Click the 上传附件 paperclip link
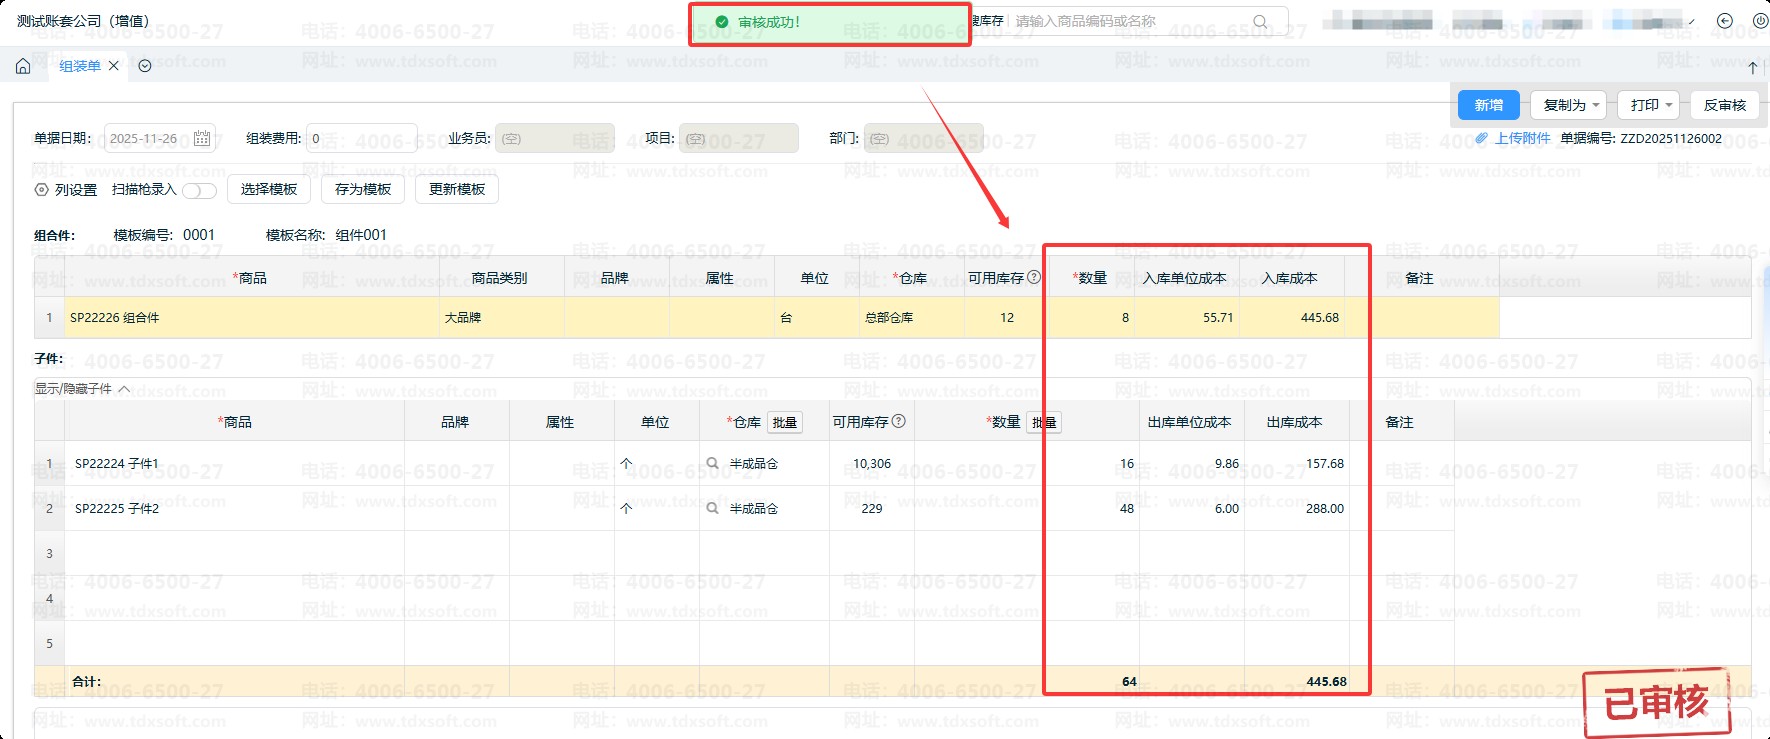Viewport: 1770px width, 739px height. (1513, 139)
